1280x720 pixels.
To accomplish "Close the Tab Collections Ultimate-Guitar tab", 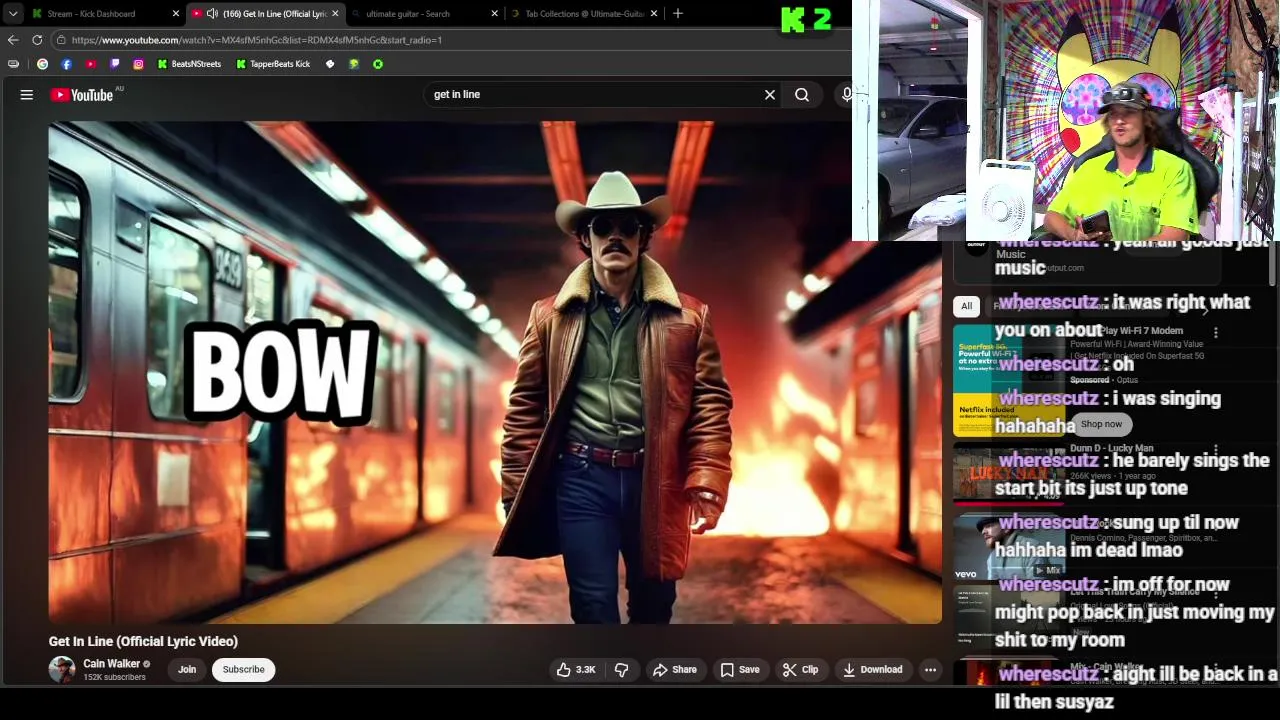I will click(654, 14).
